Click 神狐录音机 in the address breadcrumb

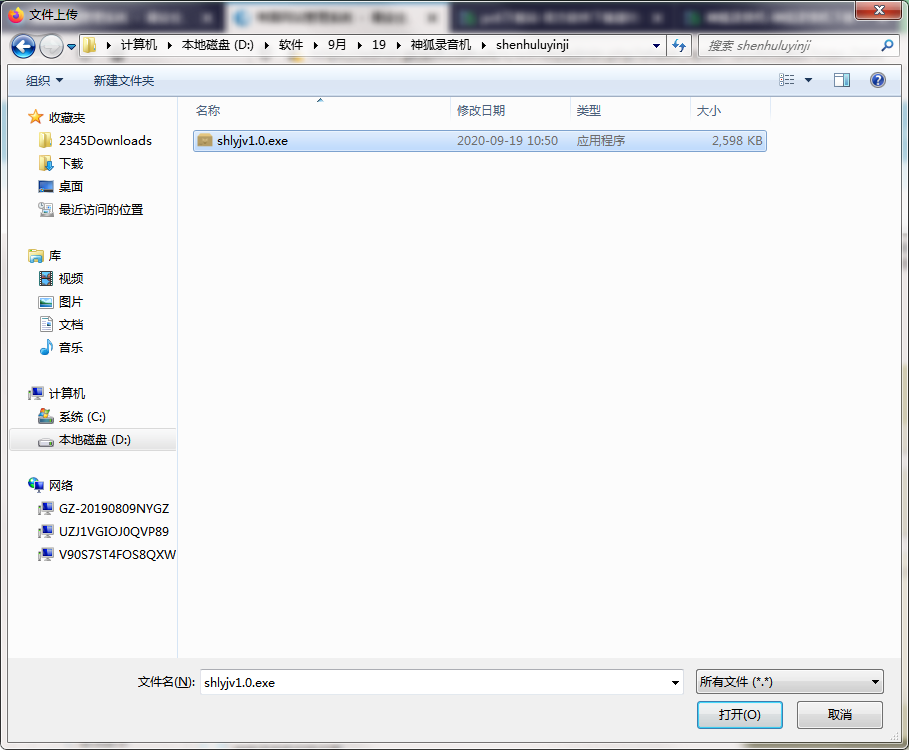tap(440, 45)
